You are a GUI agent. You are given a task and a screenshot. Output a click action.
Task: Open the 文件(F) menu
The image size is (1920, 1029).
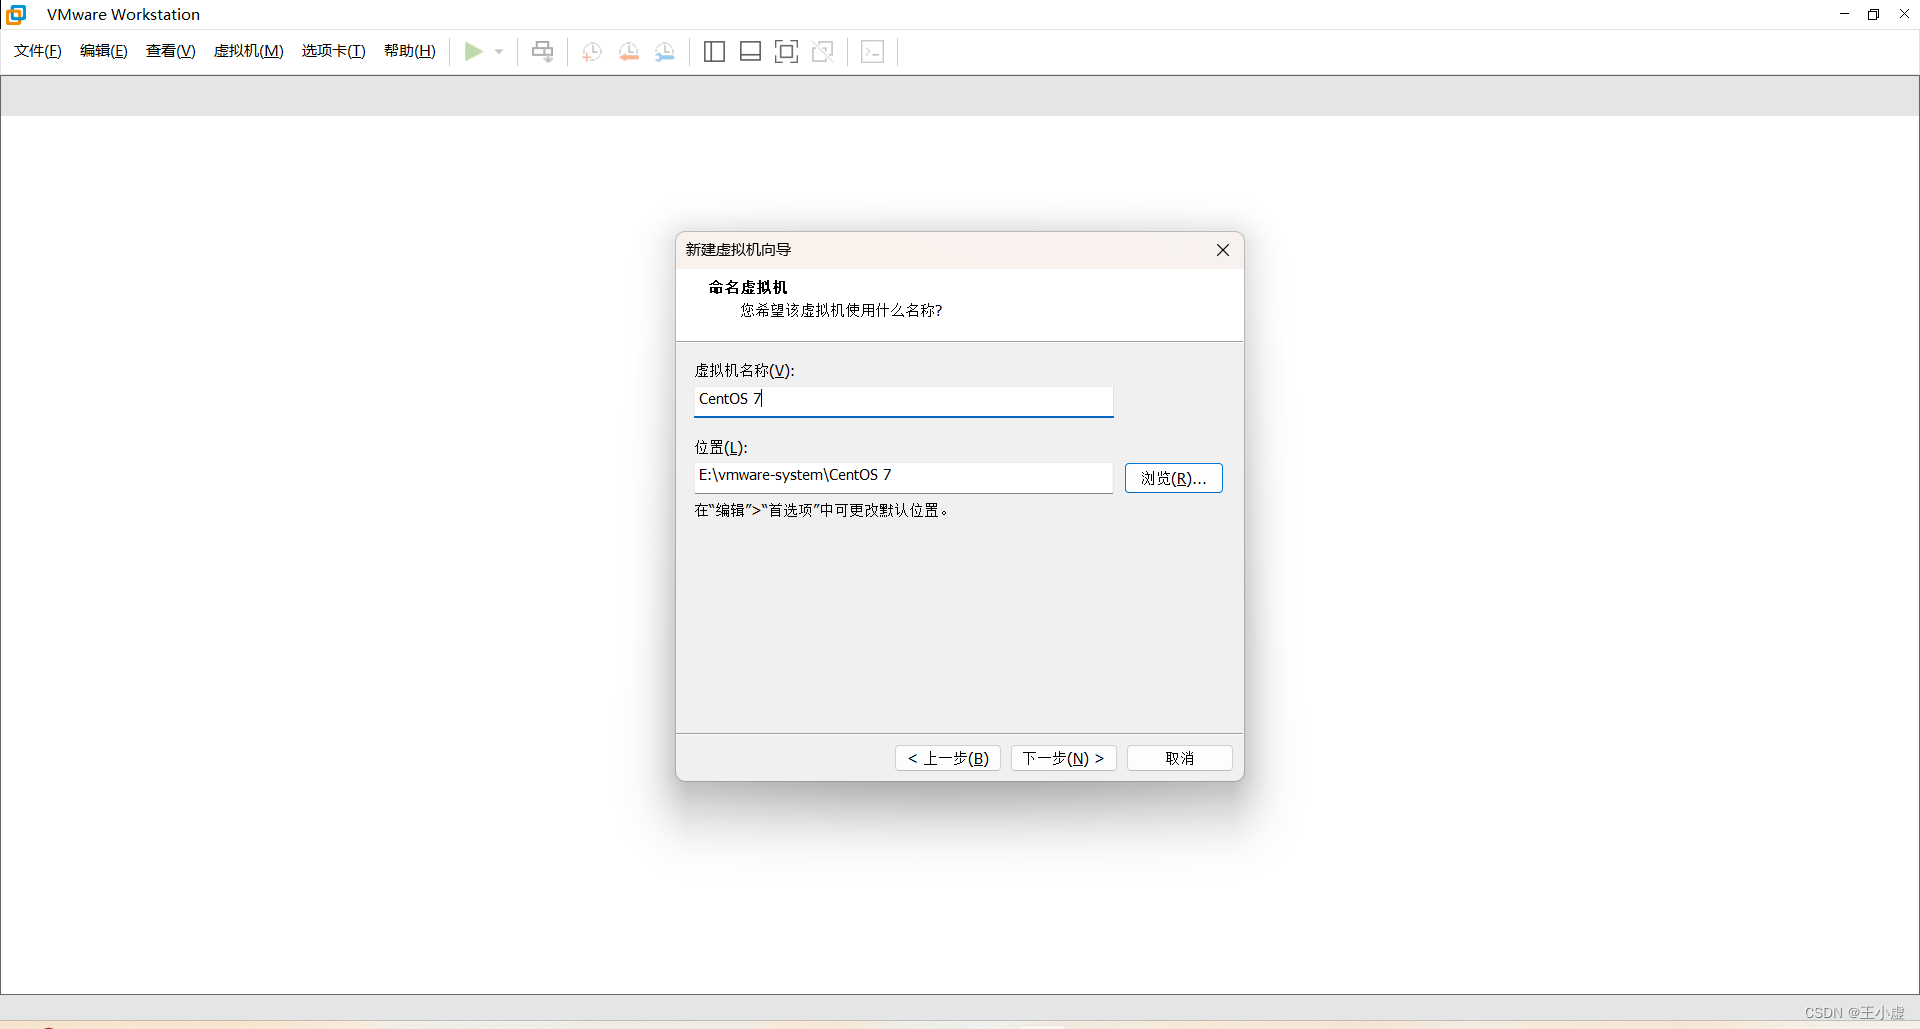click(38, 51)
